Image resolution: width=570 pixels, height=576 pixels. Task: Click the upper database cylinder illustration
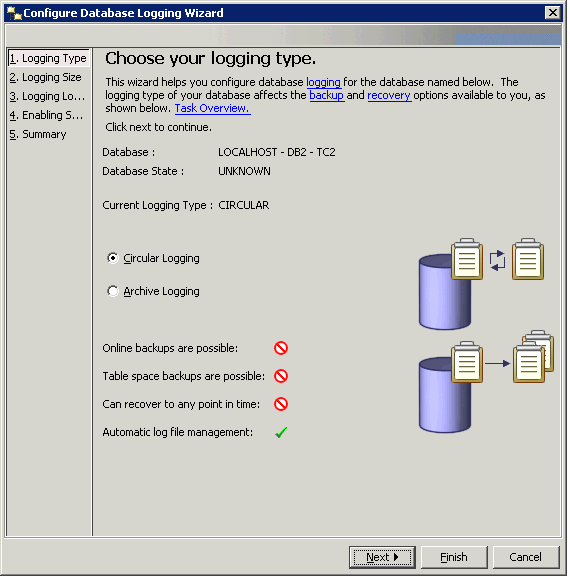coord(445,292)
